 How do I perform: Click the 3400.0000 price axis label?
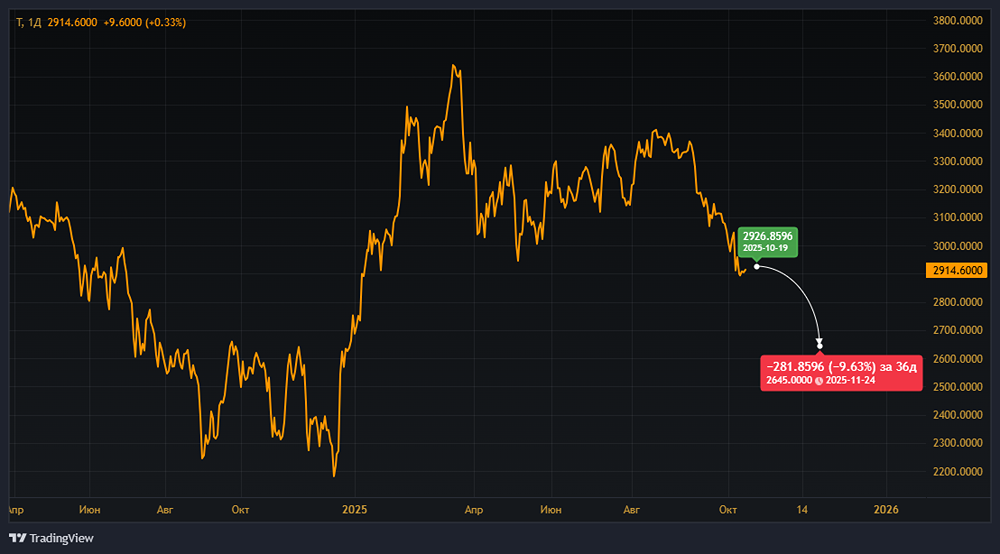pyautogui.click(x=957, y=133)
